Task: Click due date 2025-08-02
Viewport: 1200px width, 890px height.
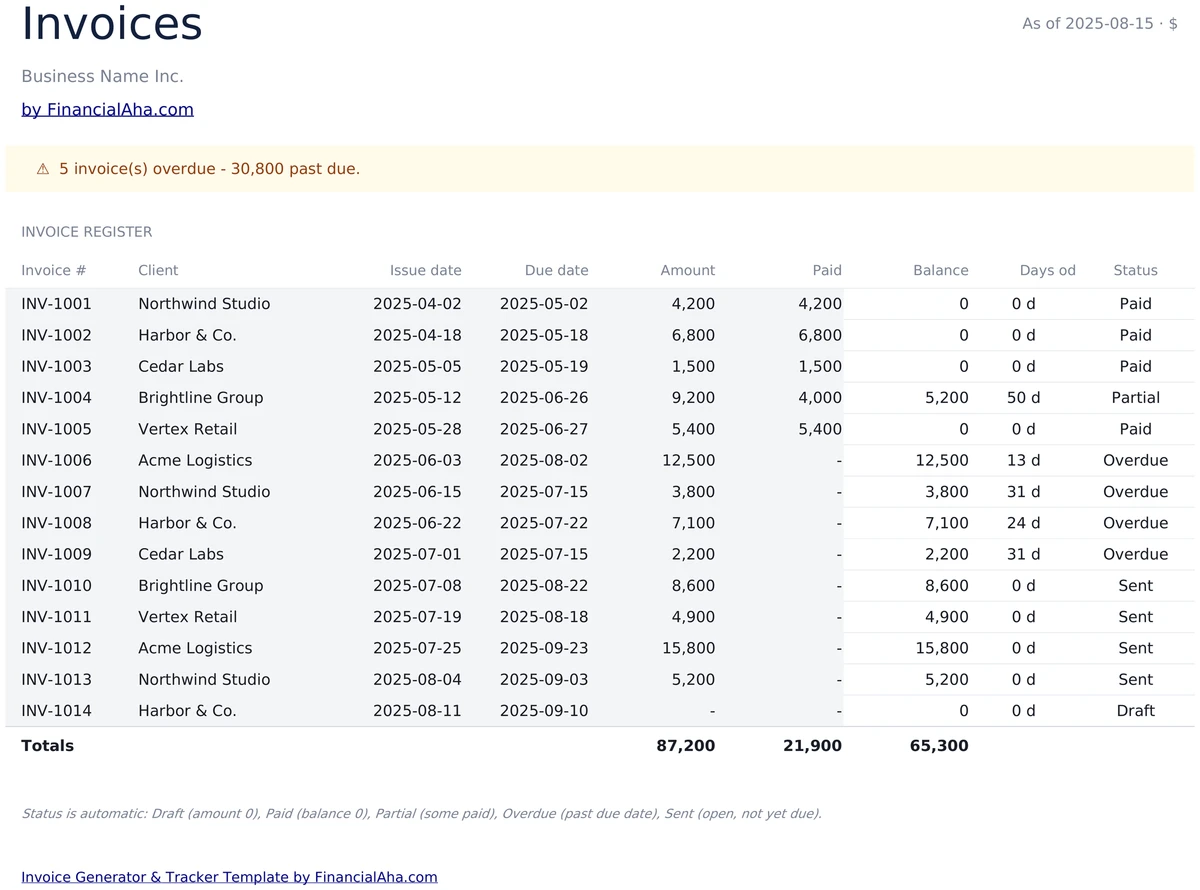Action: point(544,460)
